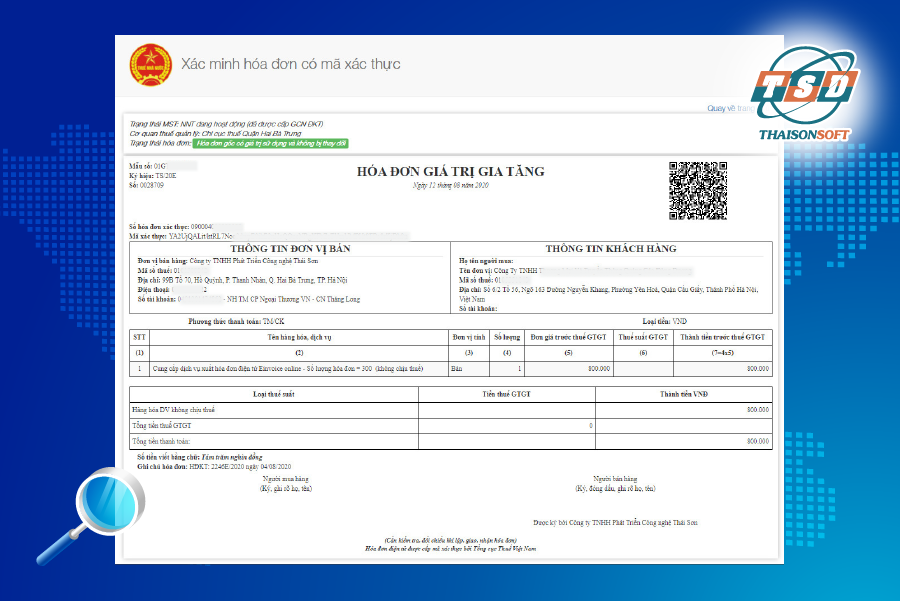Screen dimensions: 900x601
Task: Click the invoice number 'Số: 0028709'
Action: pos(146,185)
